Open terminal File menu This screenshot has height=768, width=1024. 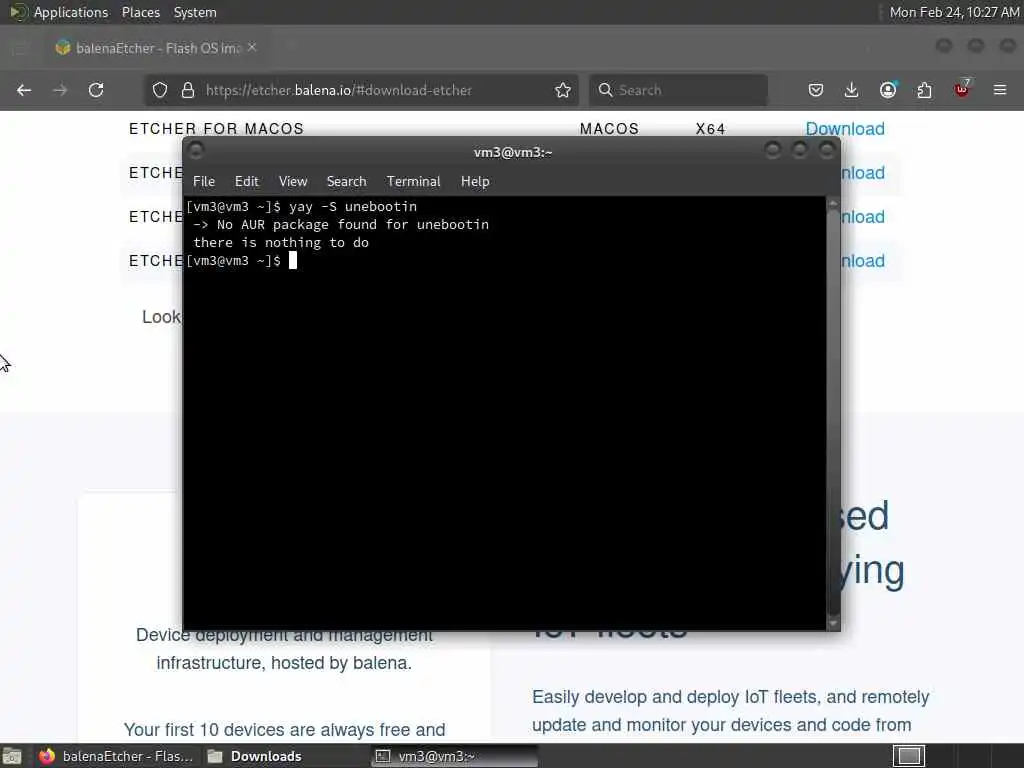204,182
